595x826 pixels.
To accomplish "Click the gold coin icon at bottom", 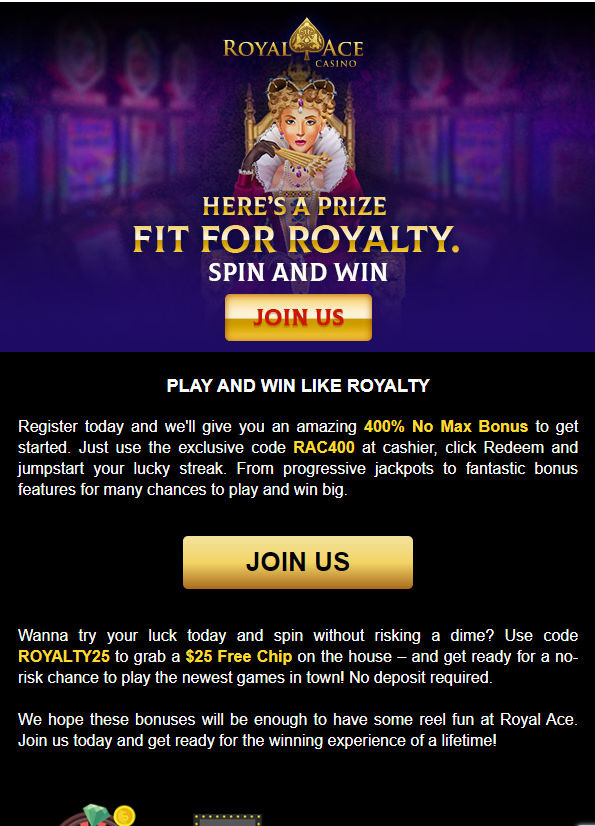I will tap(125, 815).
